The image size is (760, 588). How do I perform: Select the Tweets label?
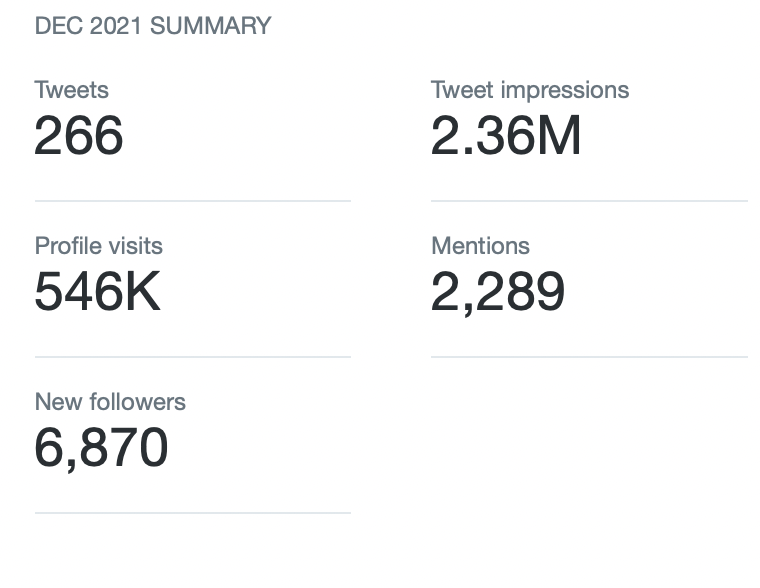[x=72, y=90]
